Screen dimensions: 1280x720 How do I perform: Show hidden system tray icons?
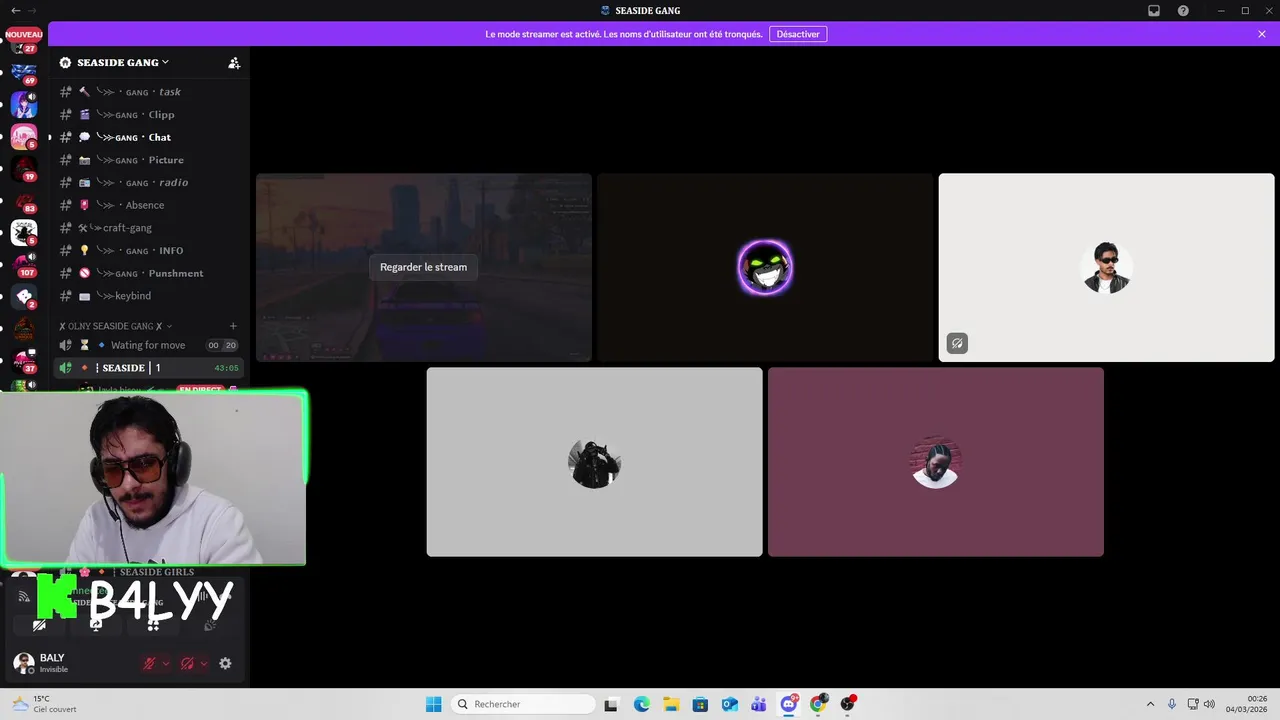(x=1150, y=704)
